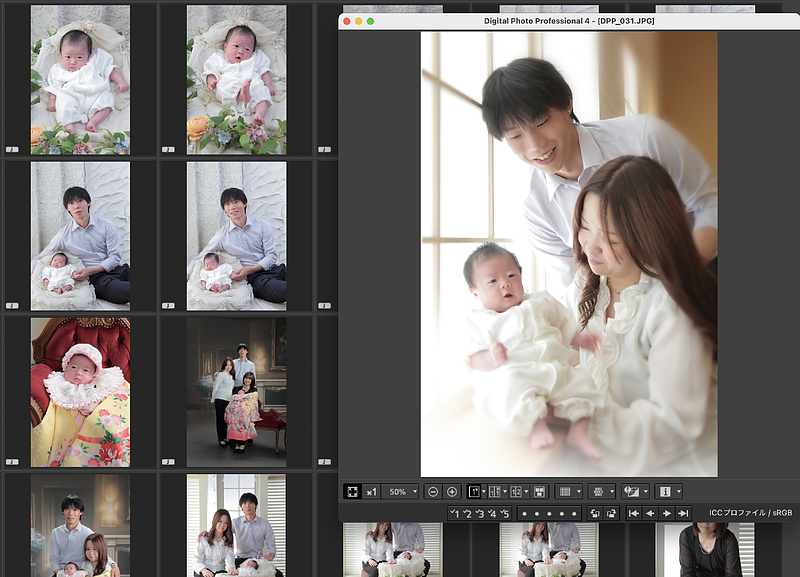Image resolution: width=800 pixels, height=577 pixels.
Task: Go to the next image
Action: point(666,513)
